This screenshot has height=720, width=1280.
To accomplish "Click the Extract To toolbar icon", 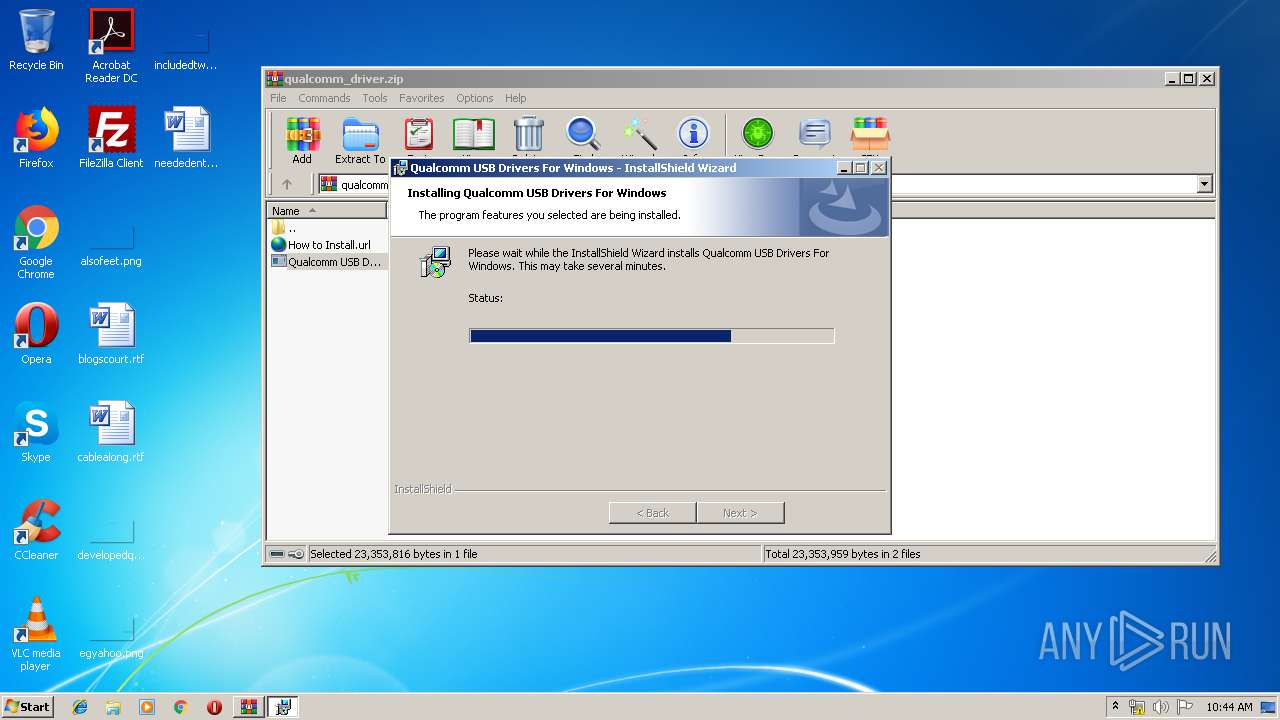I will click(360, 140).
